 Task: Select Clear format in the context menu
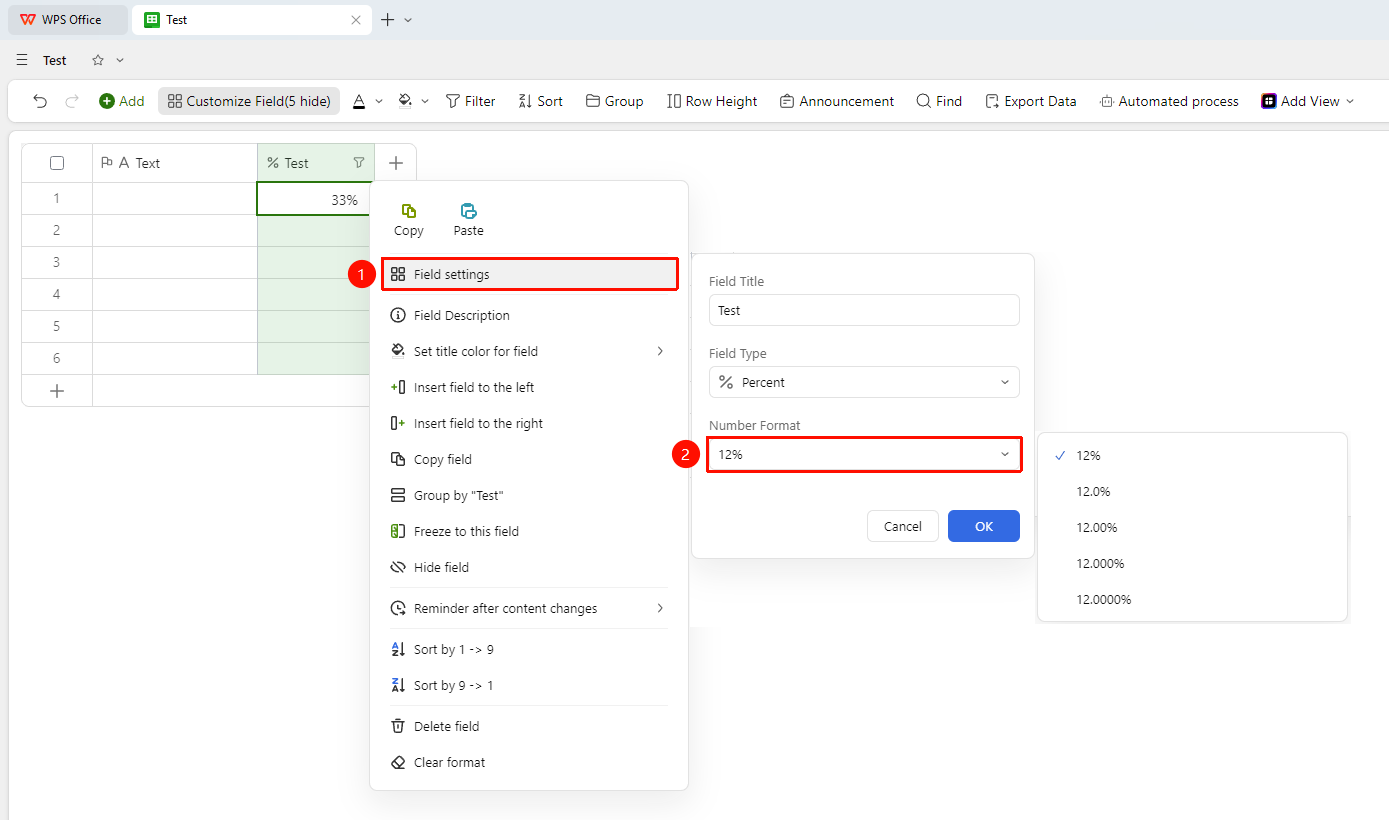click(x=528, y=762)
